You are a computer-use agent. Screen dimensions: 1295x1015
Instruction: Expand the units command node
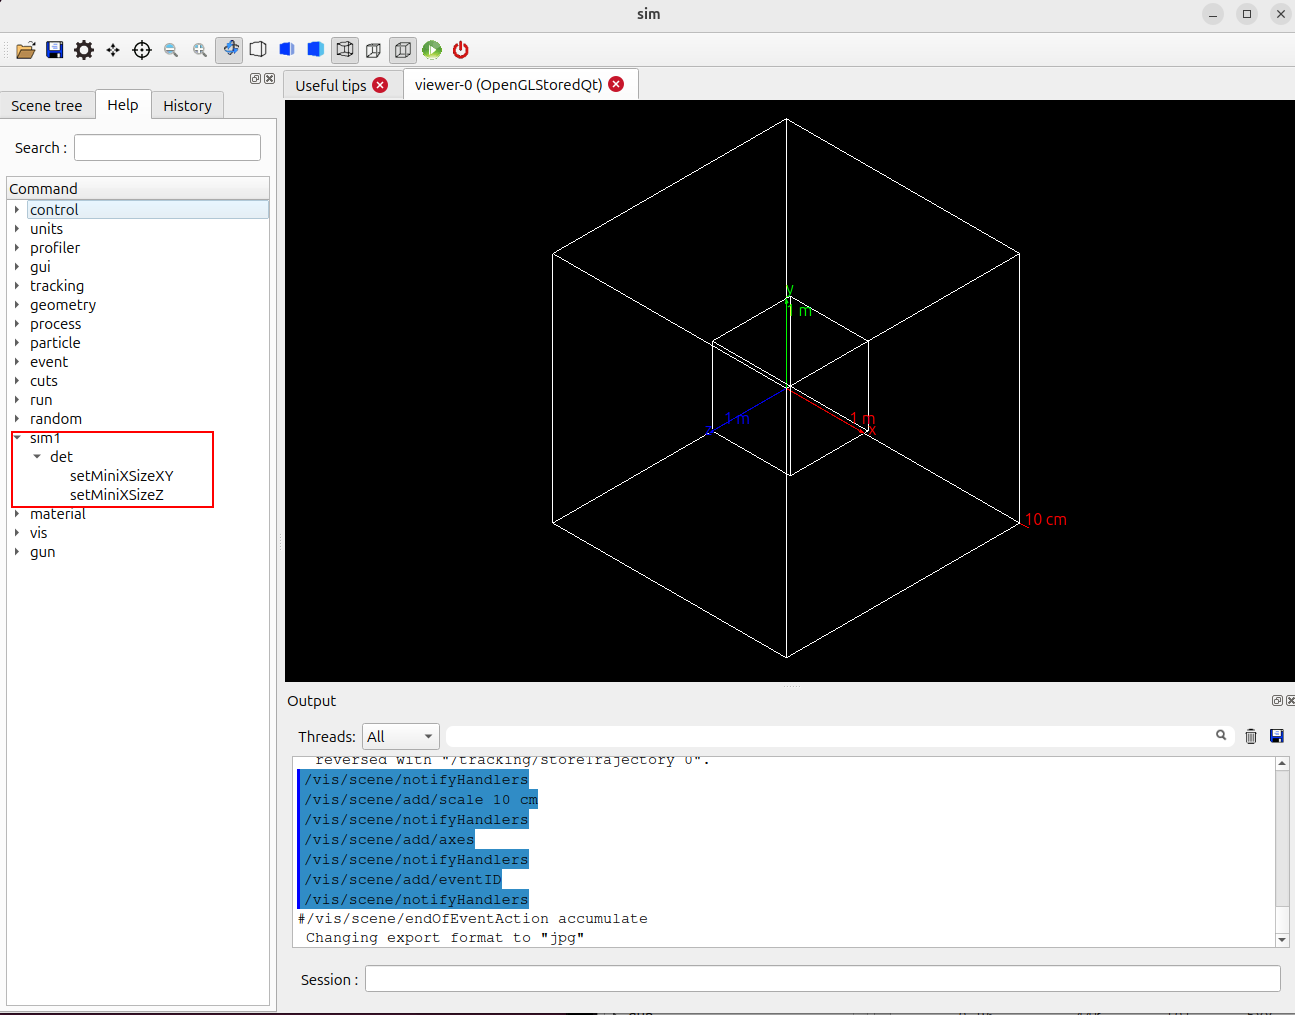pos(17,229)
